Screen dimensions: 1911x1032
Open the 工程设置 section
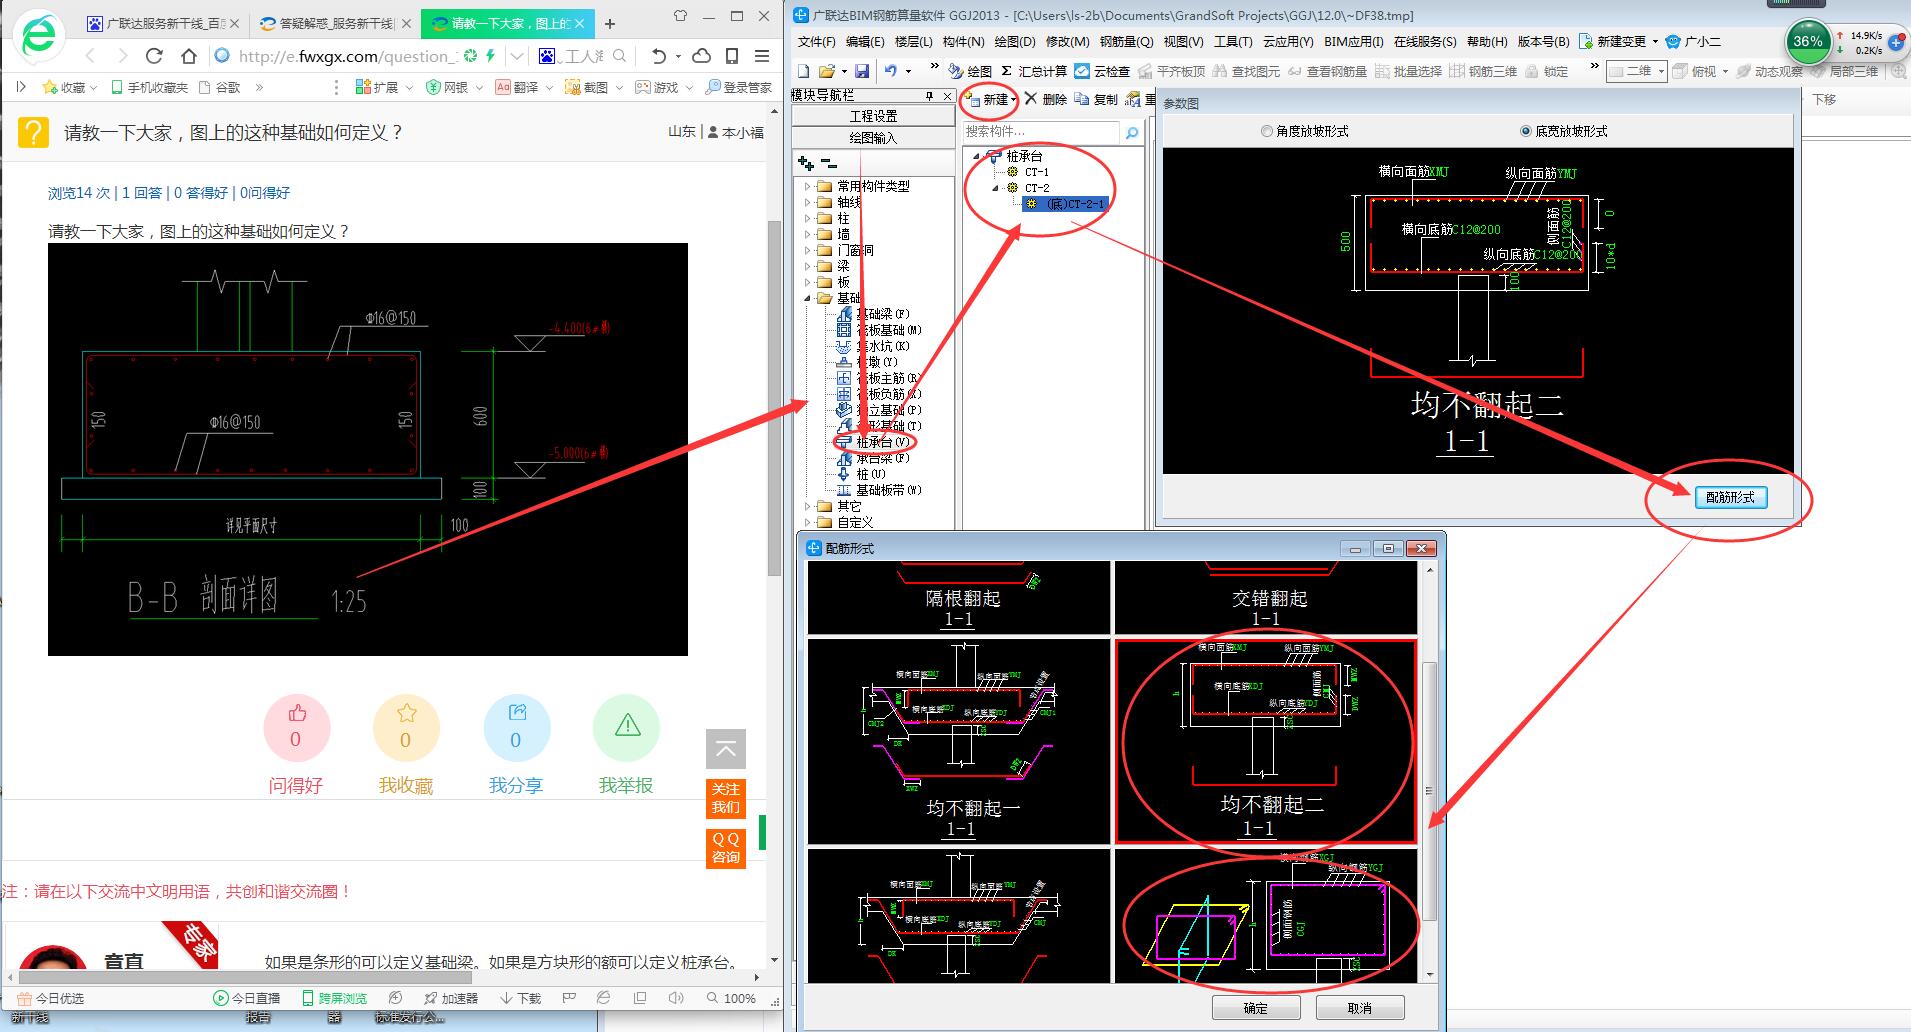tap(873, 116)
